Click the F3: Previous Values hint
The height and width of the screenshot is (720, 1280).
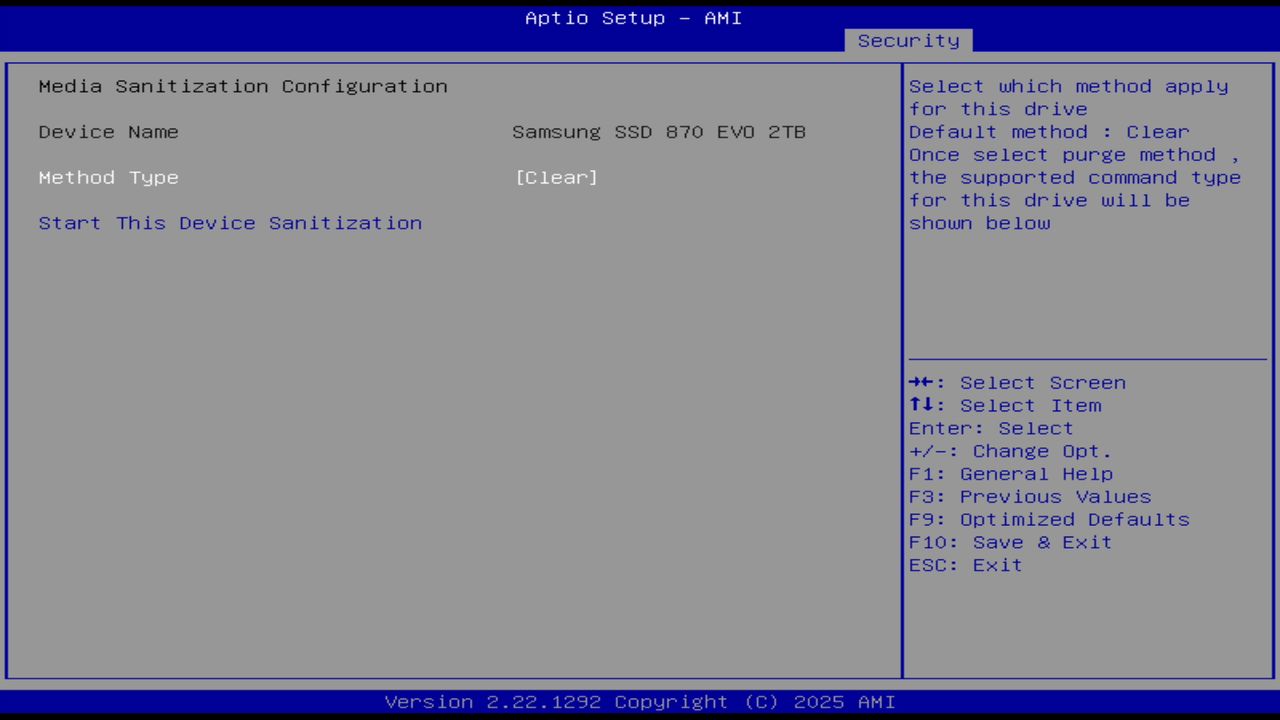[1030, 497]
